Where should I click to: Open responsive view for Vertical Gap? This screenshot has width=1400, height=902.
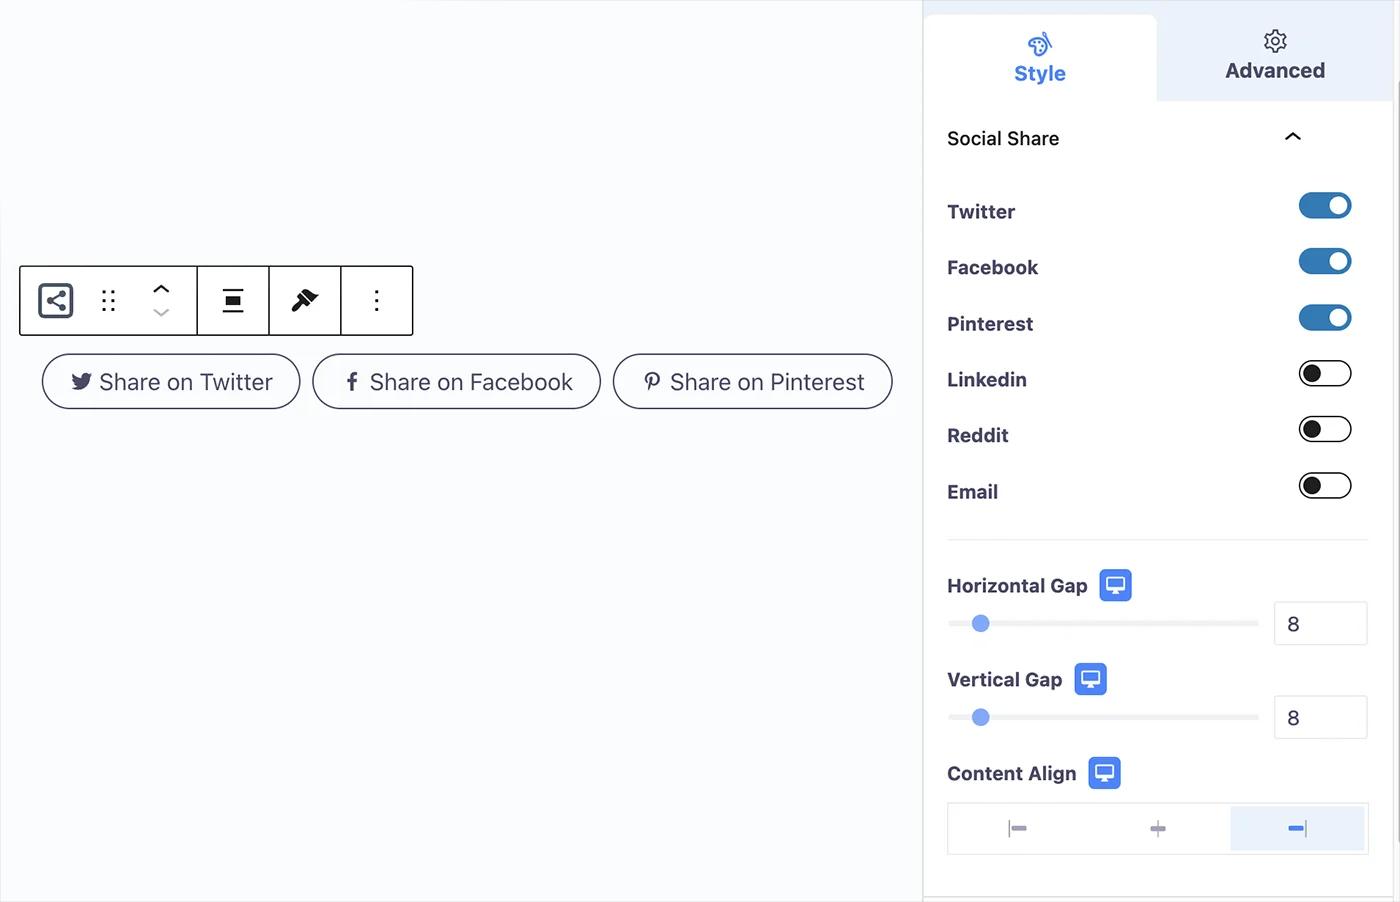1090,679
